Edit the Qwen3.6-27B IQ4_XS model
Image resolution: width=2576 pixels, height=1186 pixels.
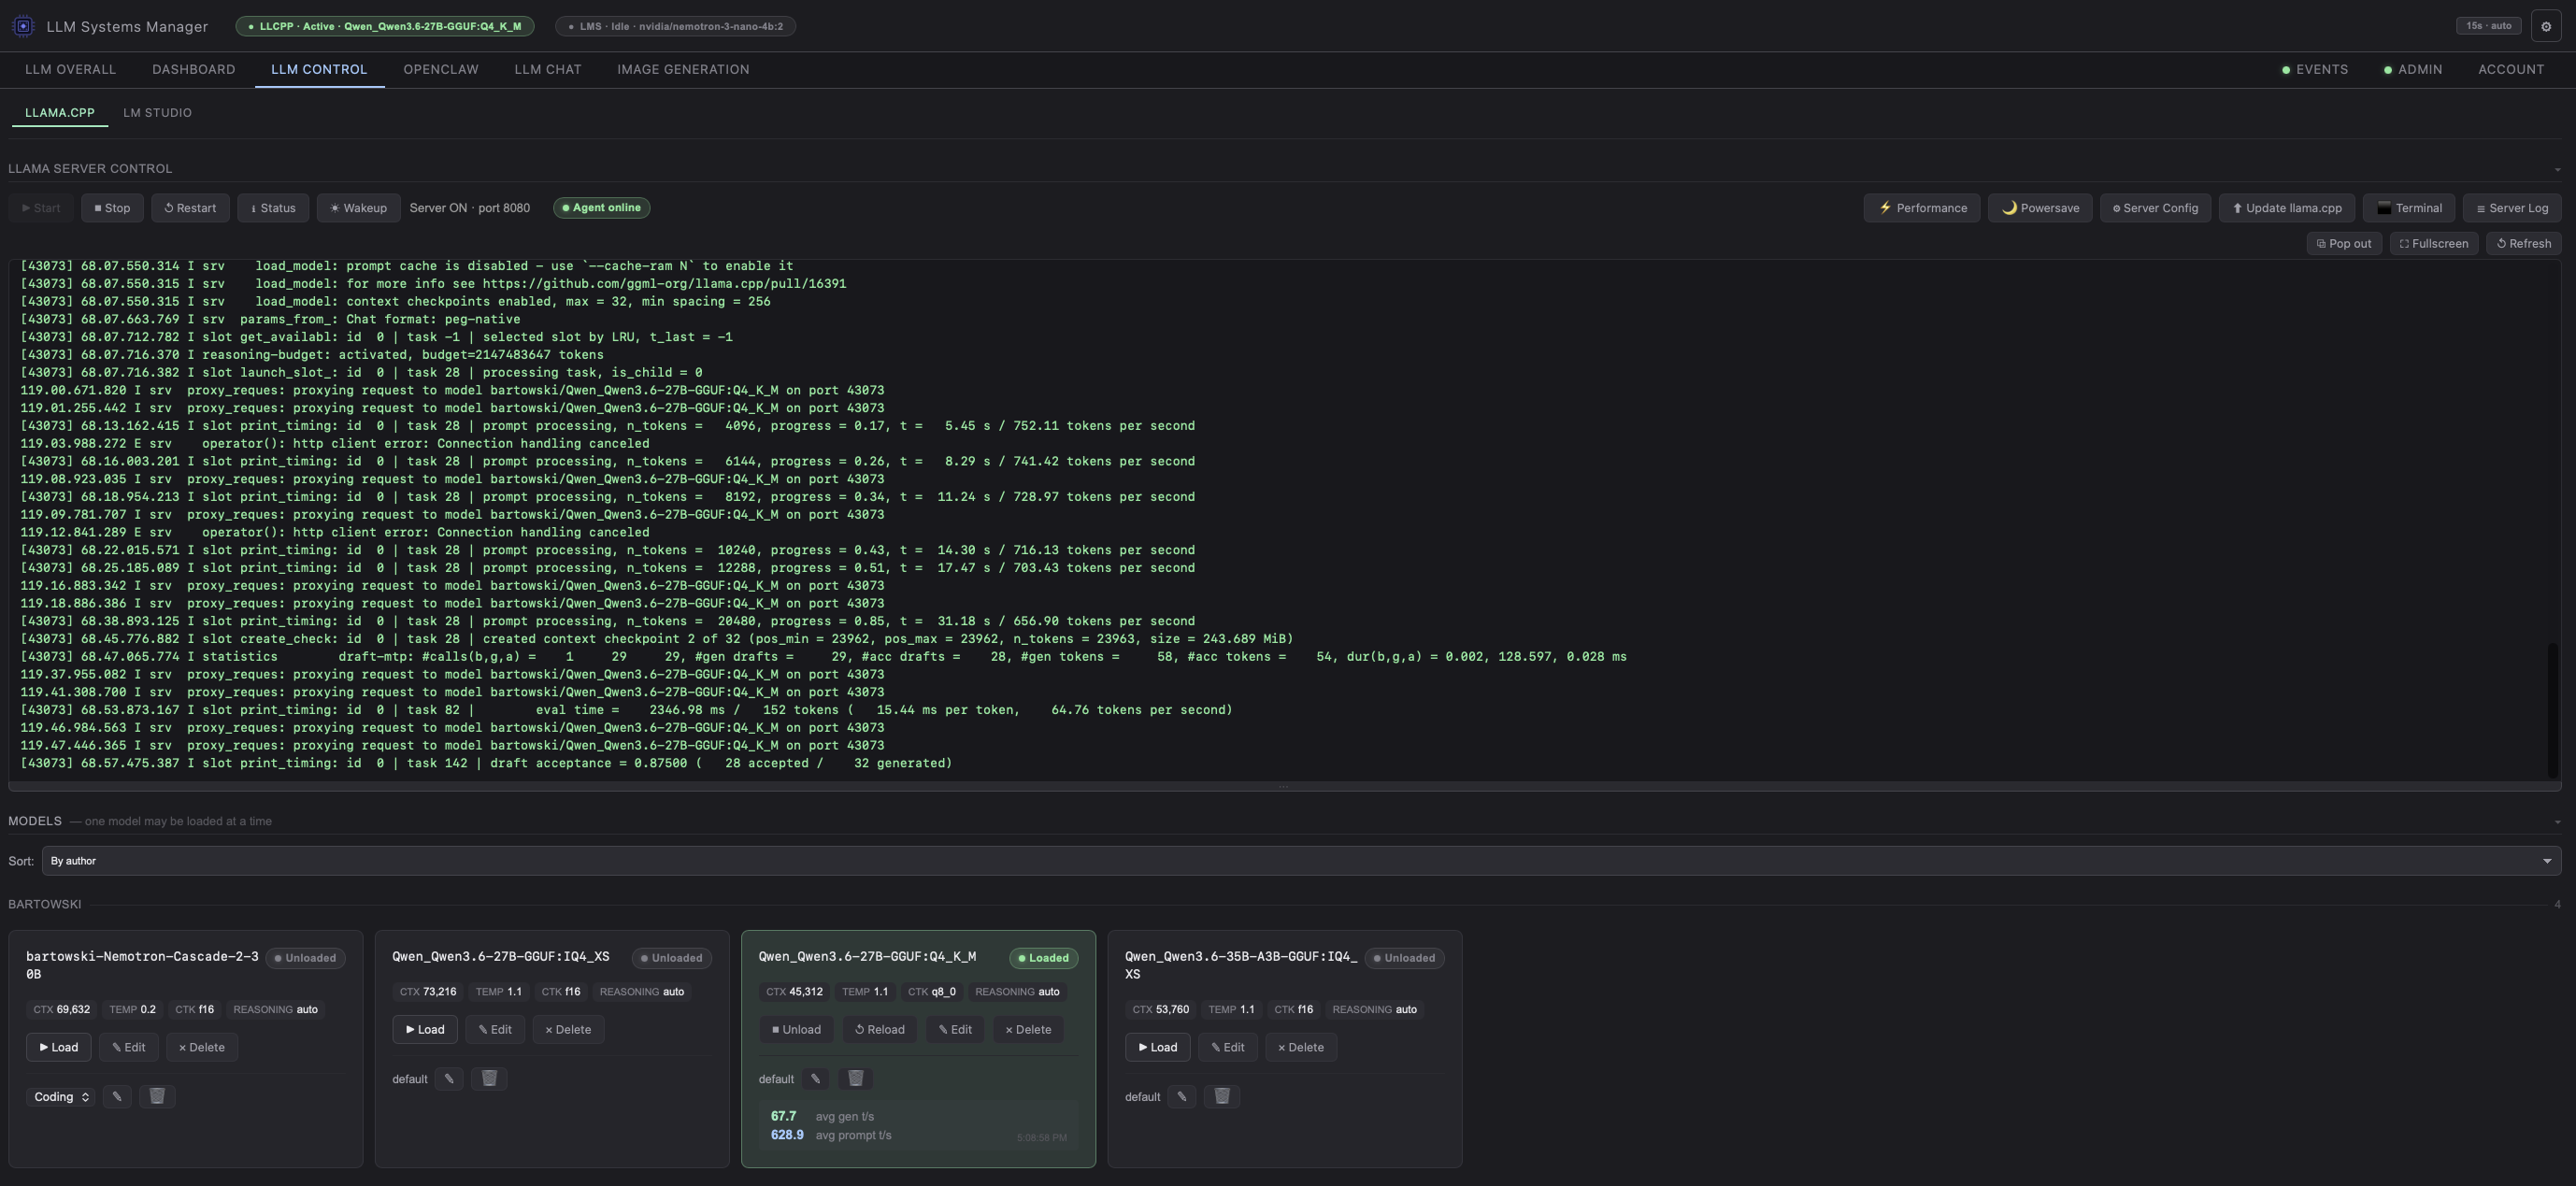495,1029
